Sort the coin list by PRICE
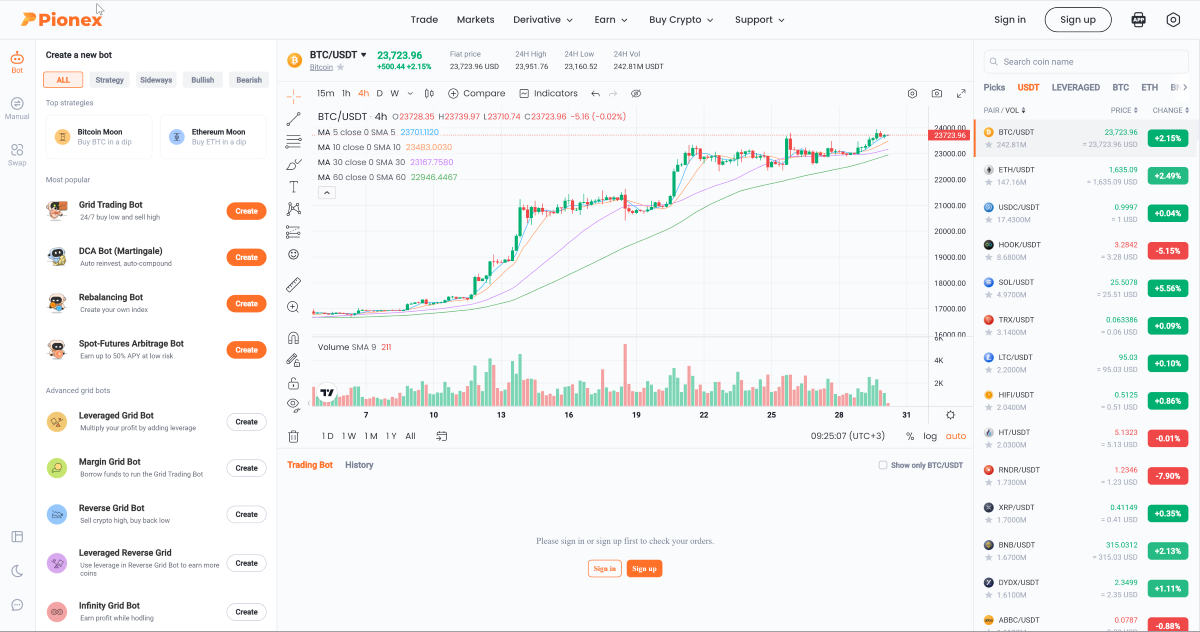 [1123, 110]
